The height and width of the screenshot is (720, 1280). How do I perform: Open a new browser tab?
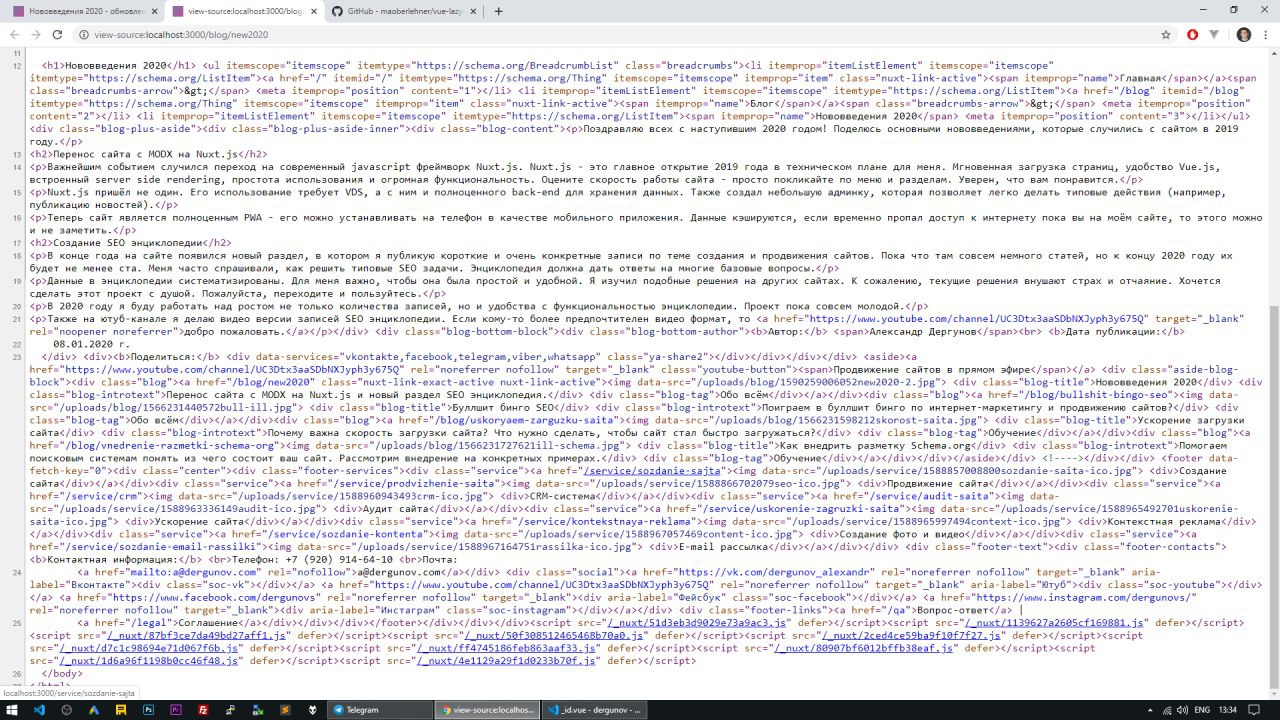498,11
